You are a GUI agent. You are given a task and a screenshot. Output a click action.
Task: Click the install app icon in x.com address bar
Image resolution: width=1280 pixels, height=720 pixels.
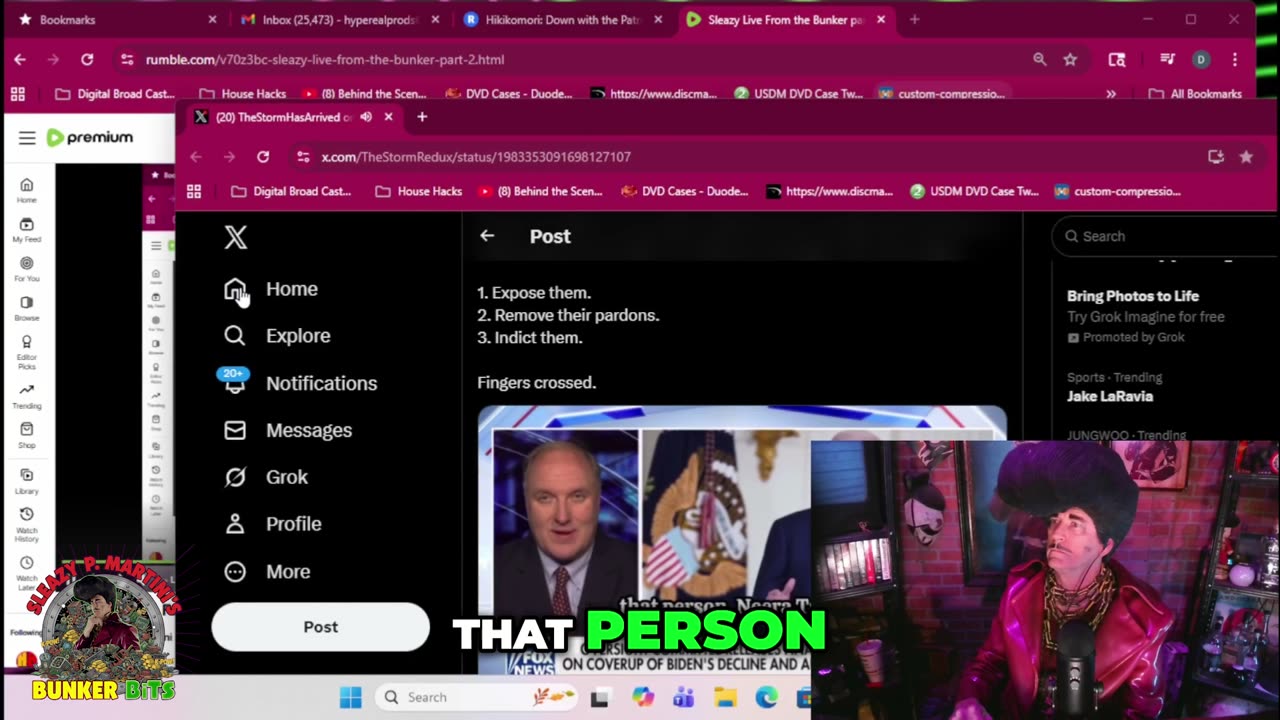click(1216, 157)
